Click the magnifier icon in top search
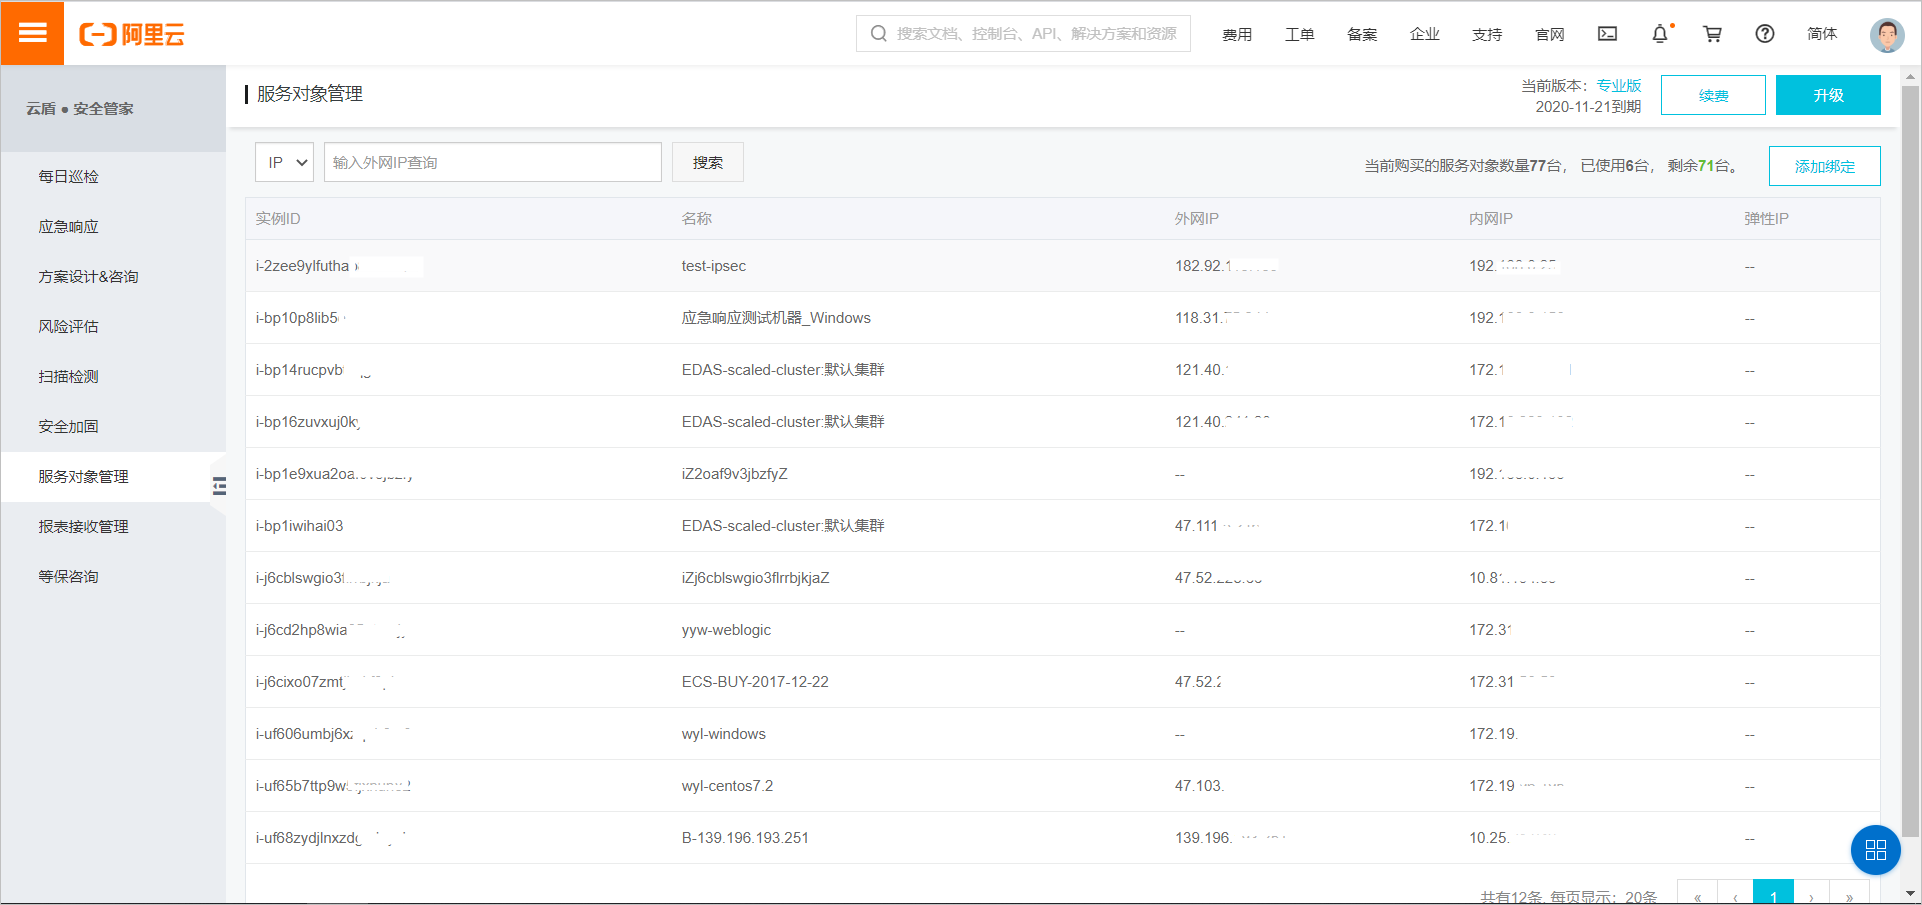Viewport: 1922px width, 905px height. (879, 34)
